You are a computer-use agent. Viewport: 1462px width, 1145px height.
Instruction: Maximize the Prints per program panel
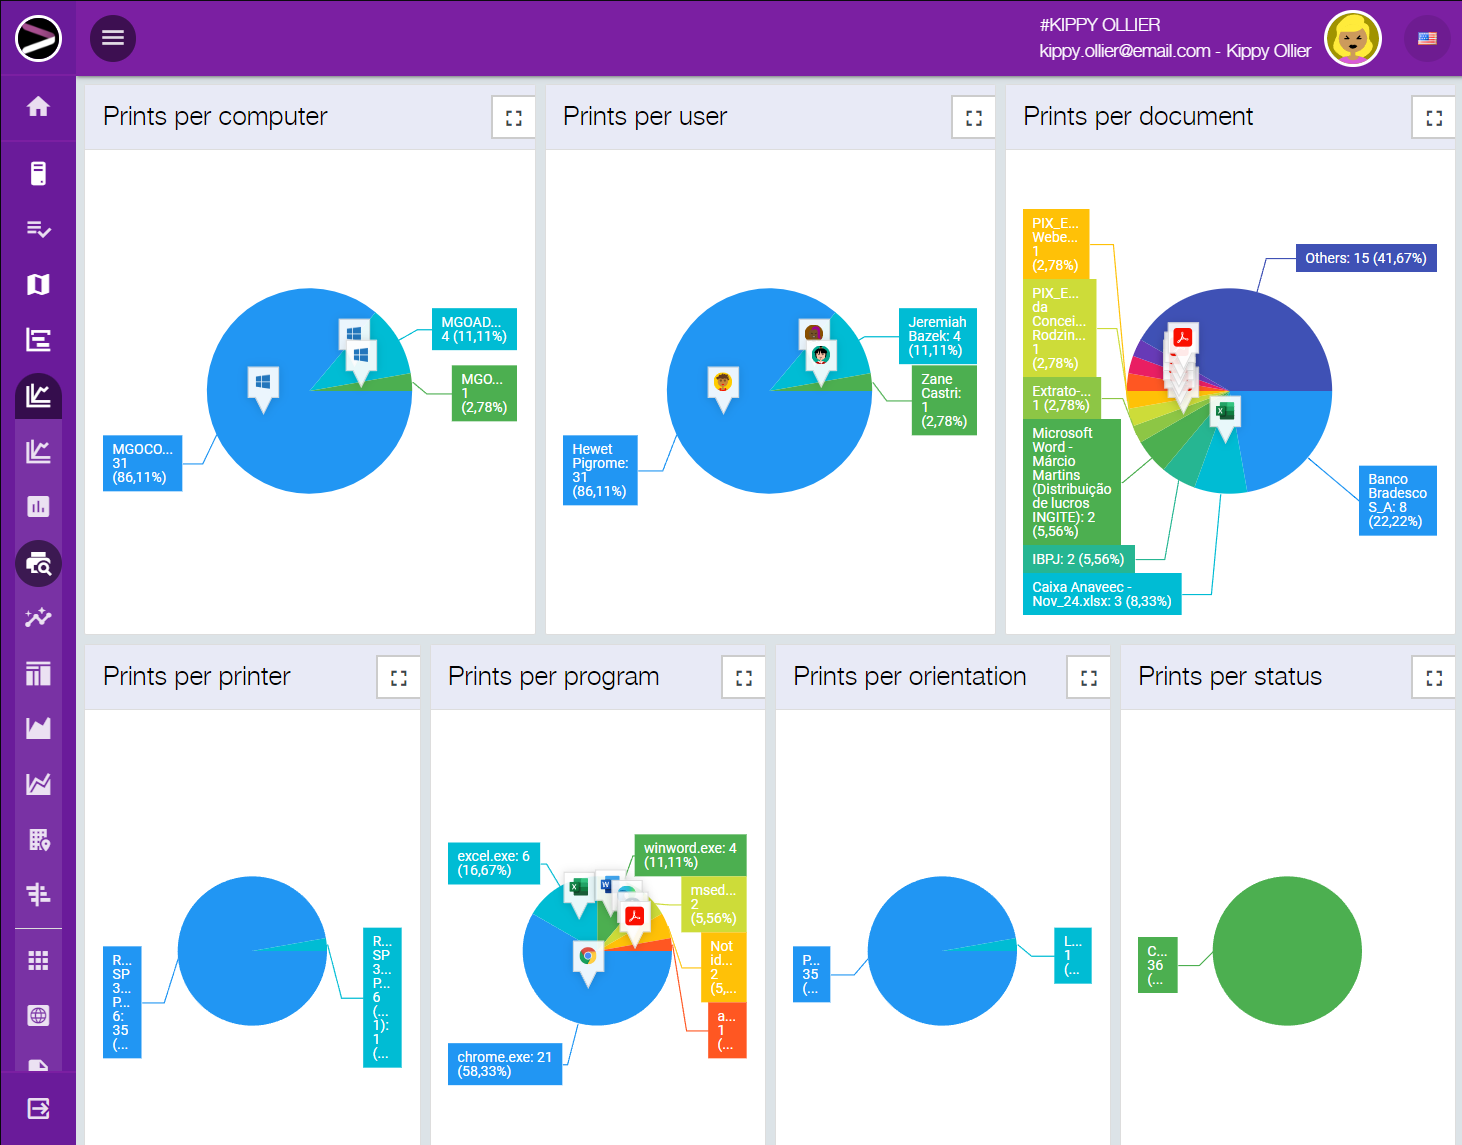click(744, 678)
